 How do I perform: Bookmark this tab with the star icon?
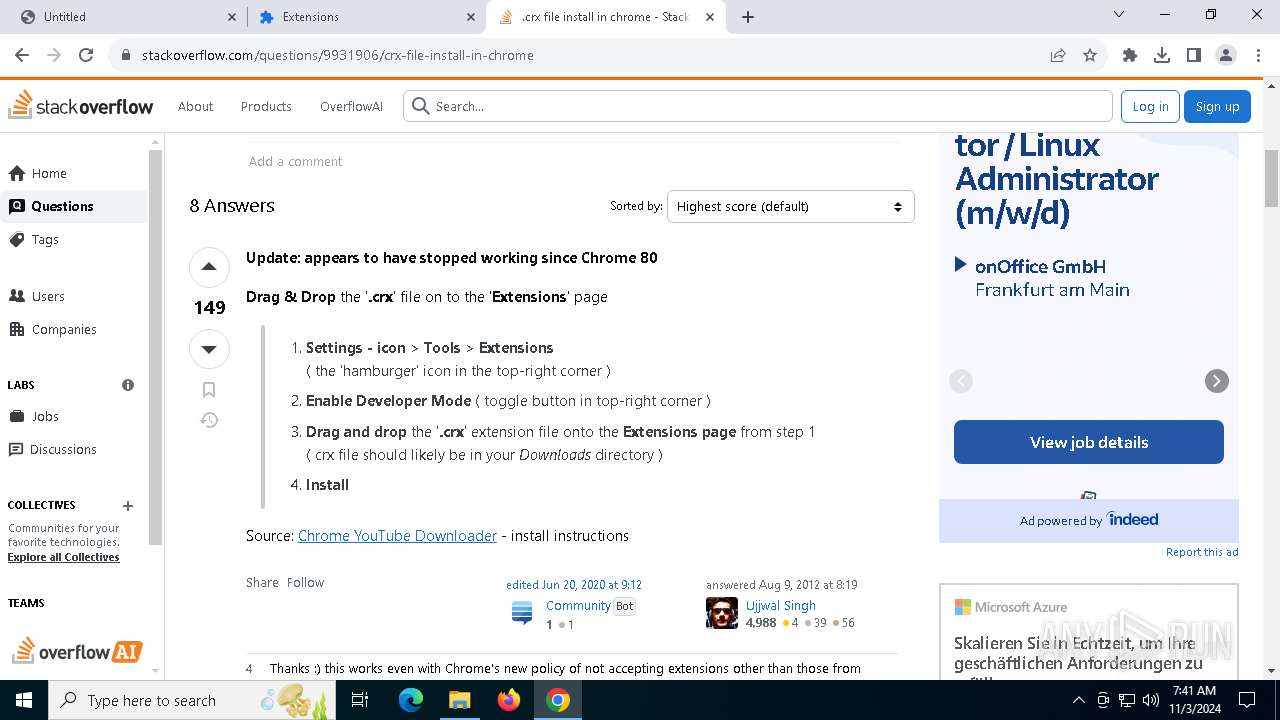pos(1090,55)
